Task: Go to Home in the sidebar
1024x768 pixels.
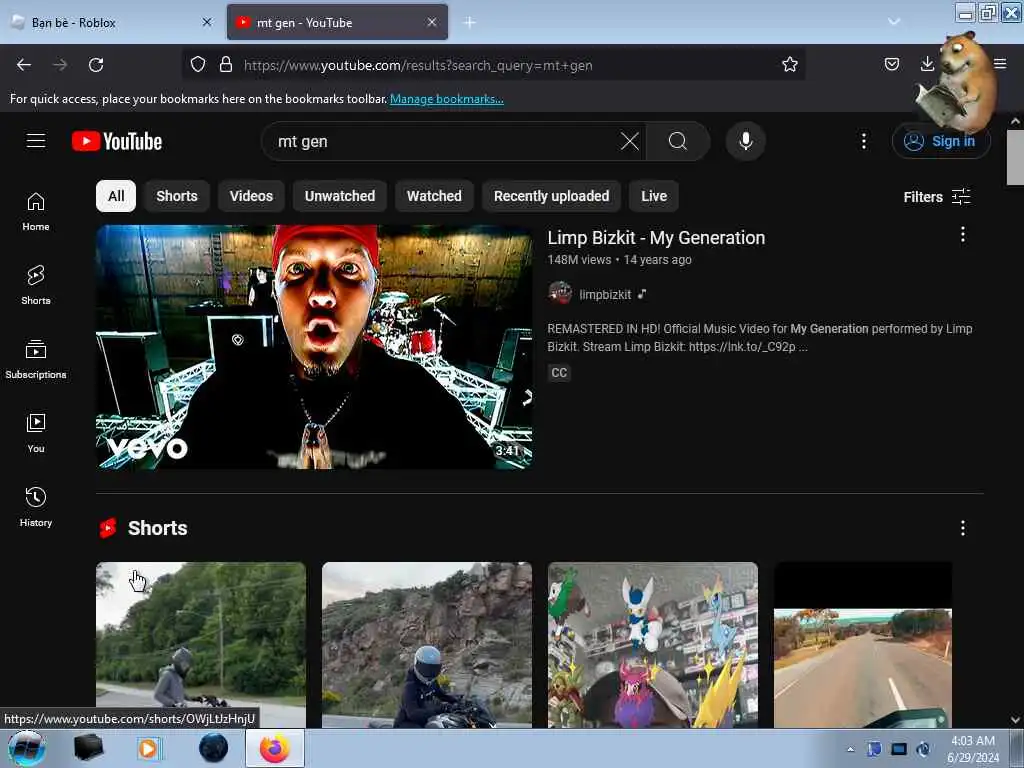Action: coord(36,212)
